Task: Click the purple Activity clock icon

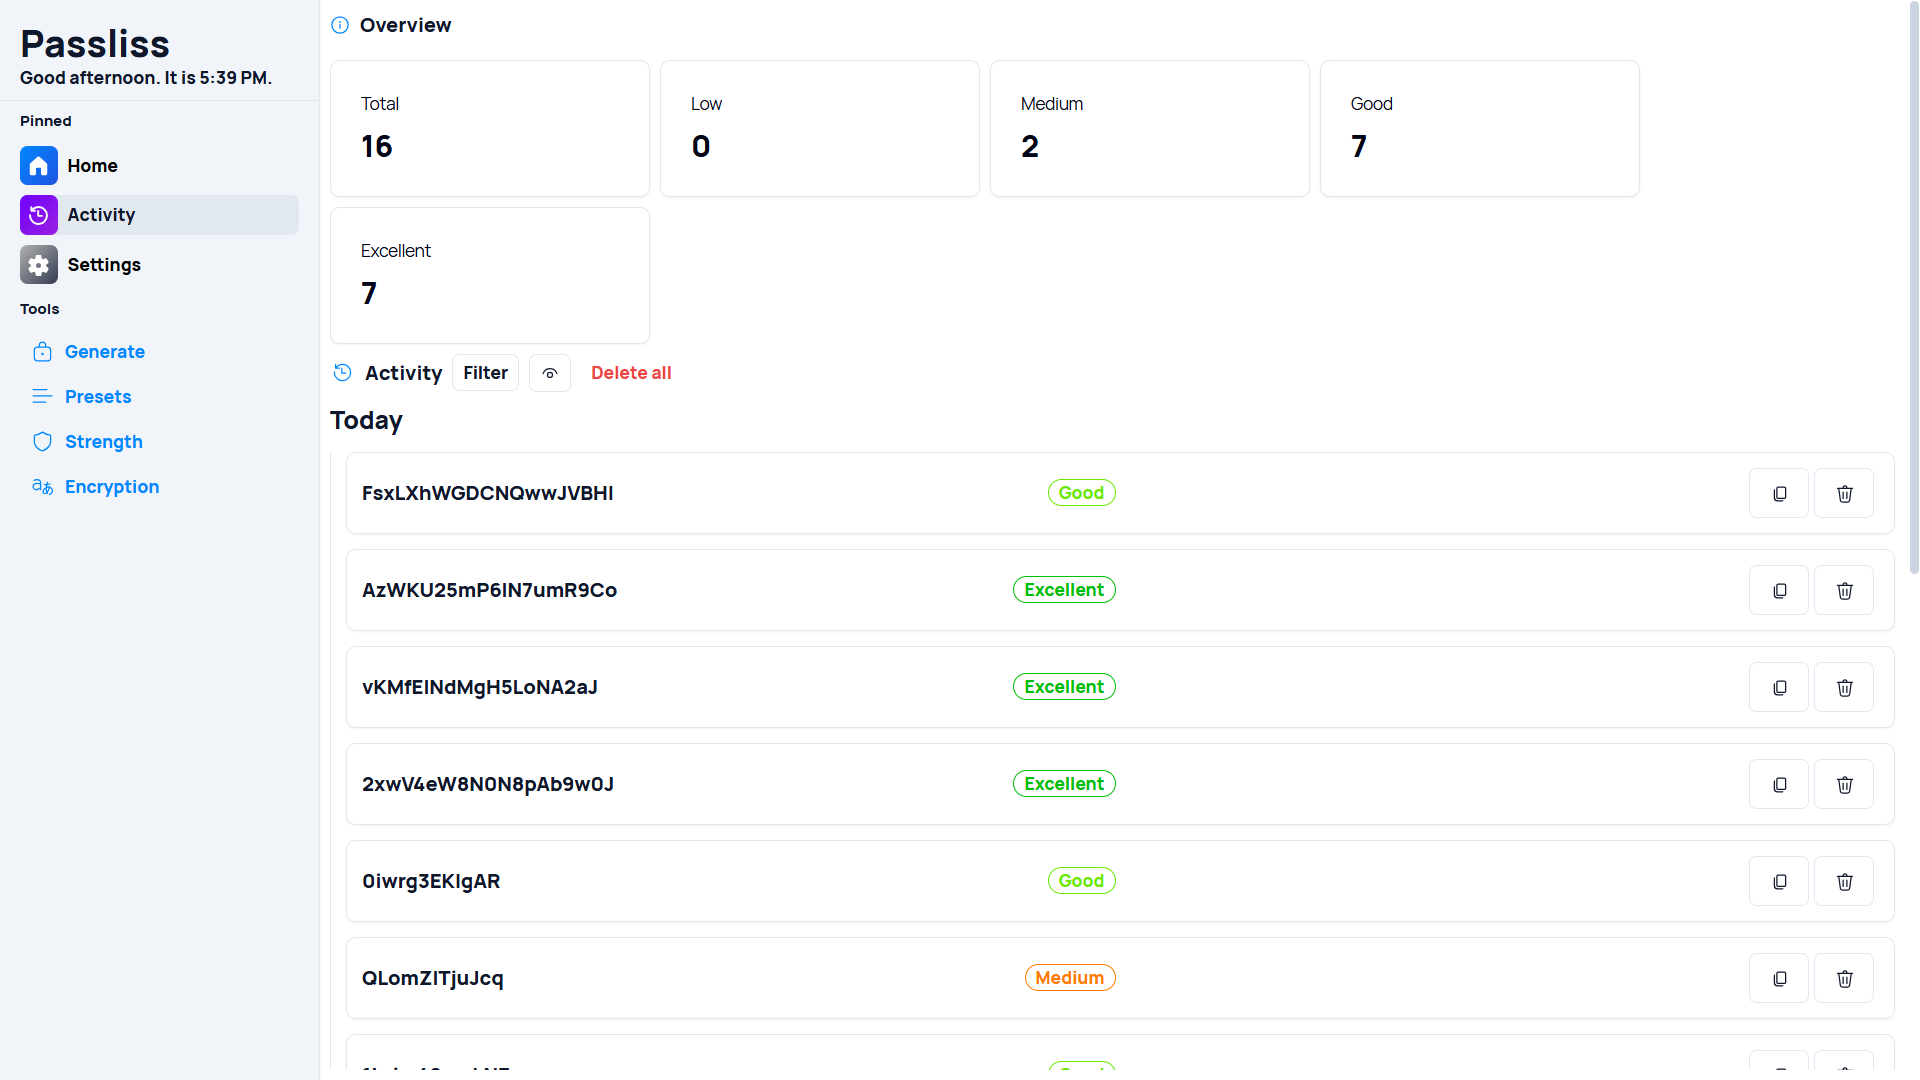Action: pyautogui.click(x=39, y=215)
